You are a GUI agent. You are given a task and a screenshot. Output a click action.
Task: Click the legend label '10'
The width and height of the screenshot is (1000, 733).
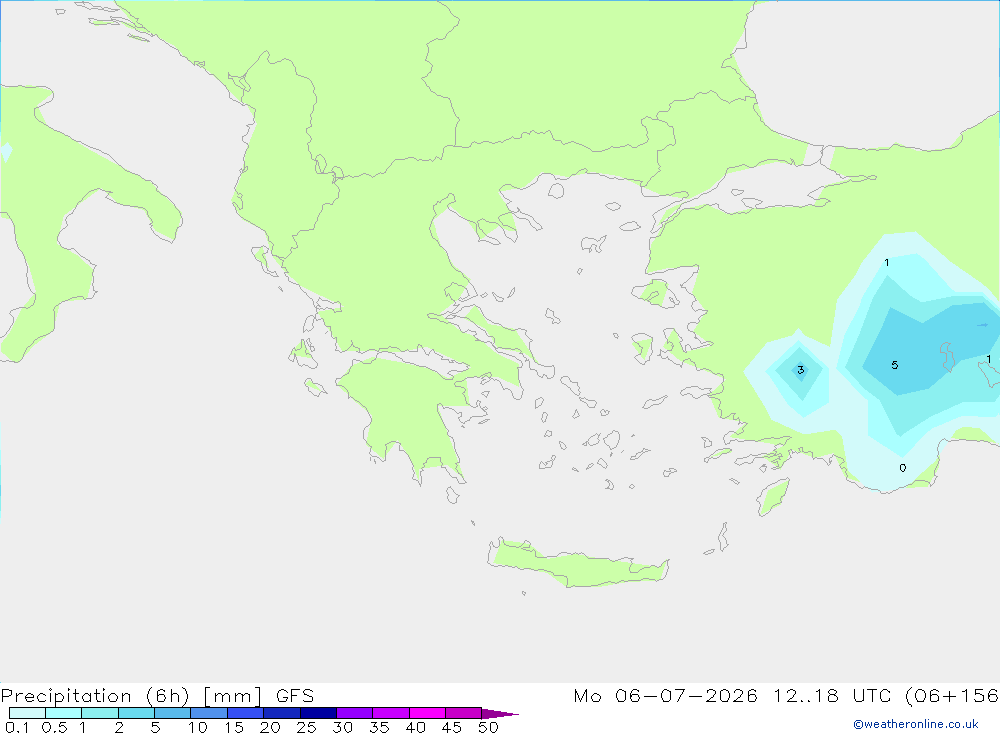point(197,727)
